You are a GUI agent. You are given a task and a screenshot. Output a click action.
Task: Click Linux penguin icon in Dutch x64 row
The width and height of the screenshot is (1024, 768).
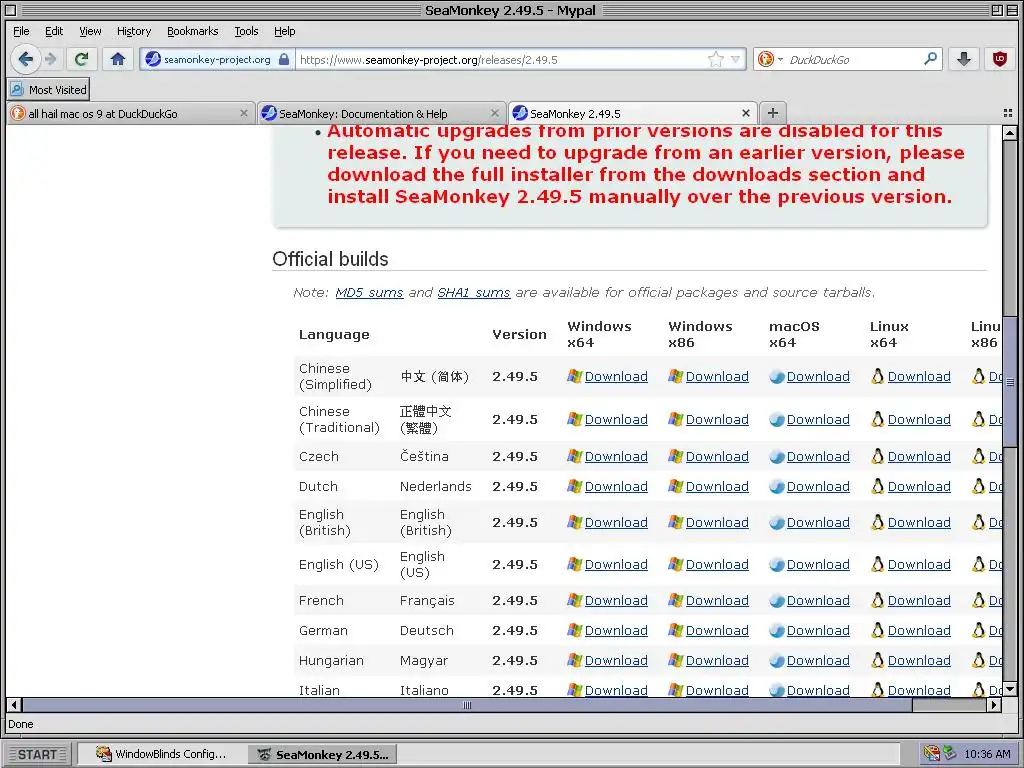[x=878, y=487]
